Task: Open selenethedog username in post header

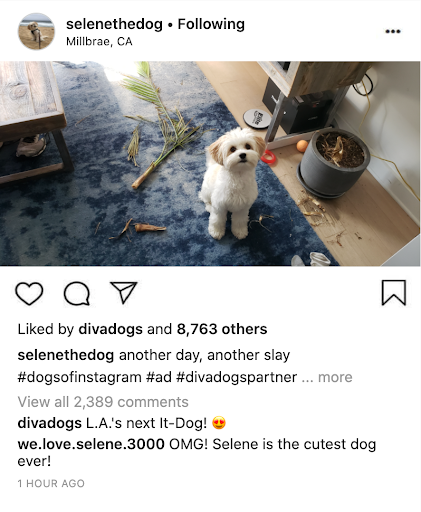Action: click(114, 24)
